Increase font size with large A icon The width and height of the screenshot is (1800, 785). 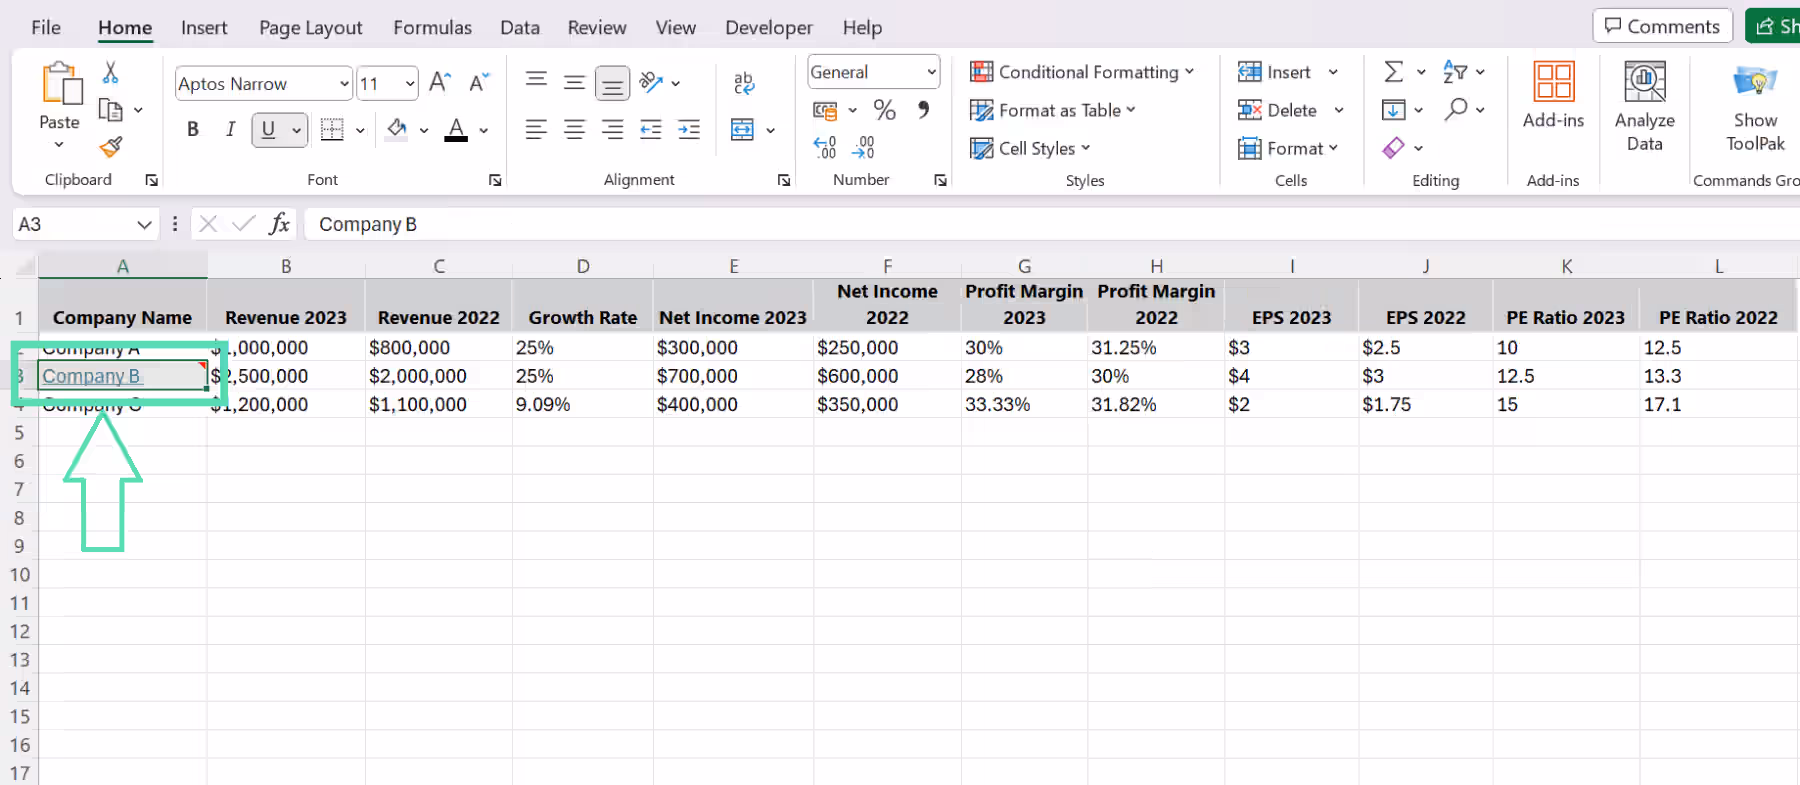click(x=440, y=83)
